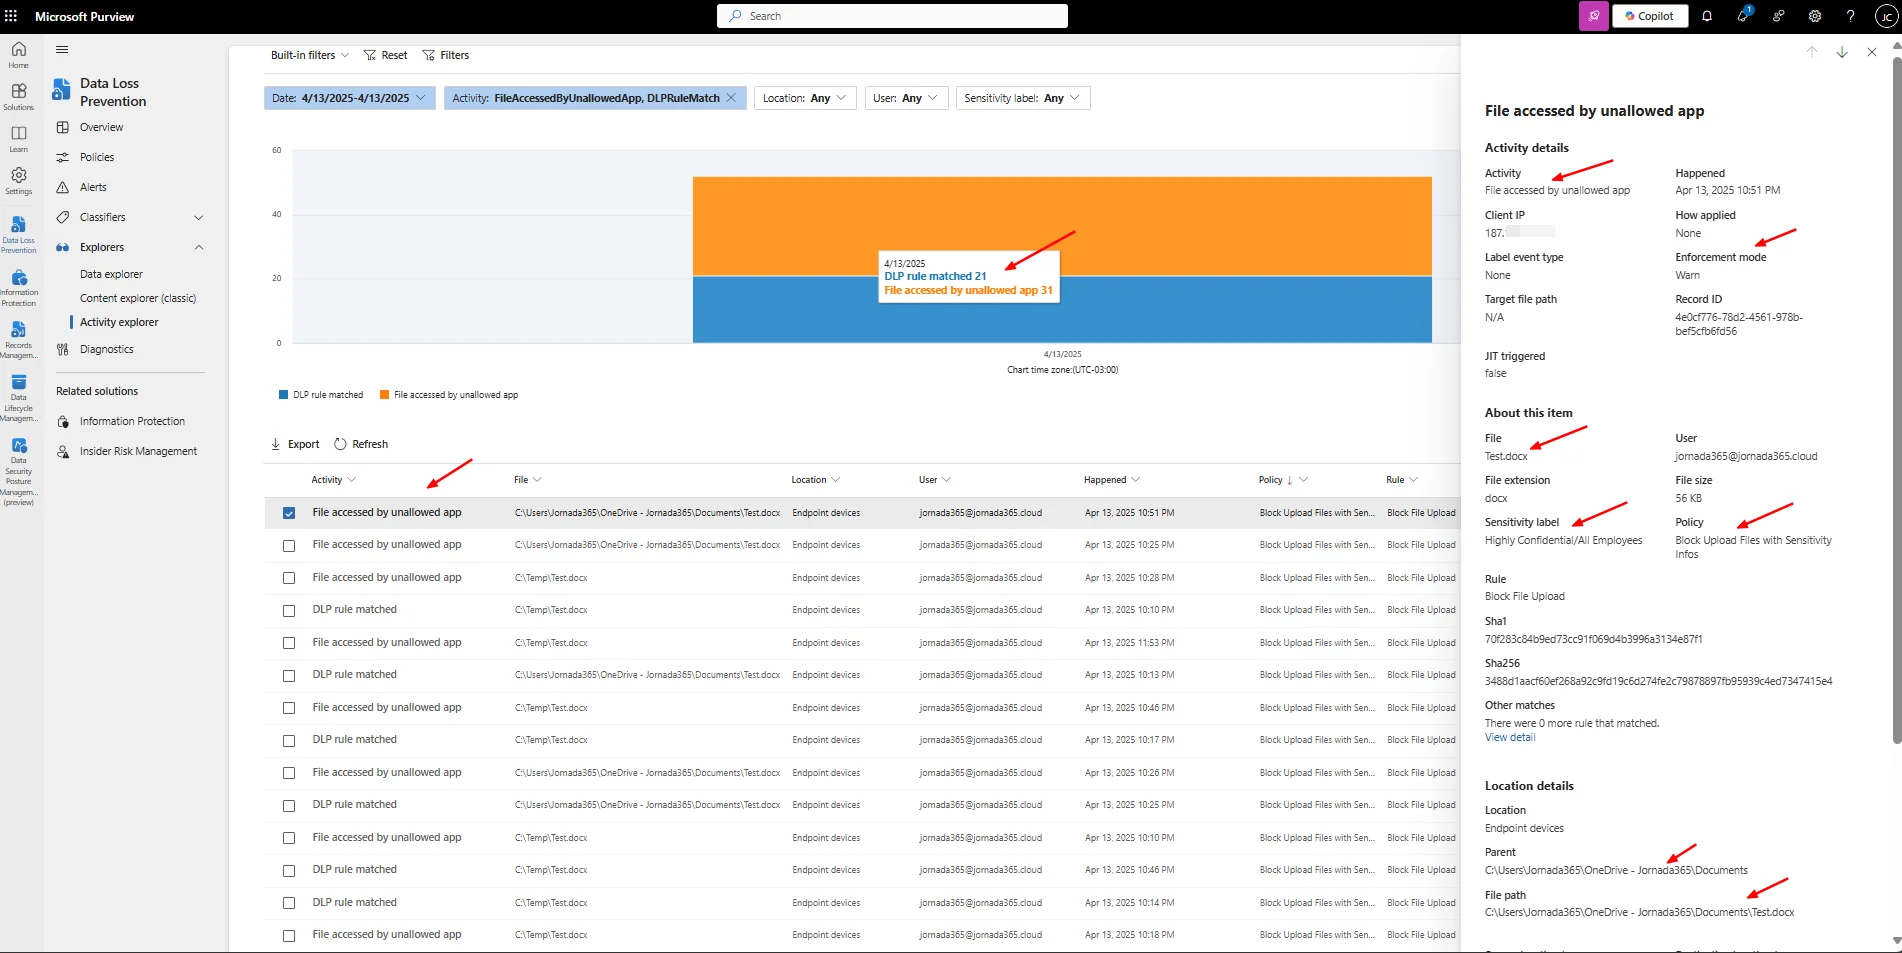This screenshot has height=953, width=1902.
Task: Open the notifications bell icon
Action: 1707,16
